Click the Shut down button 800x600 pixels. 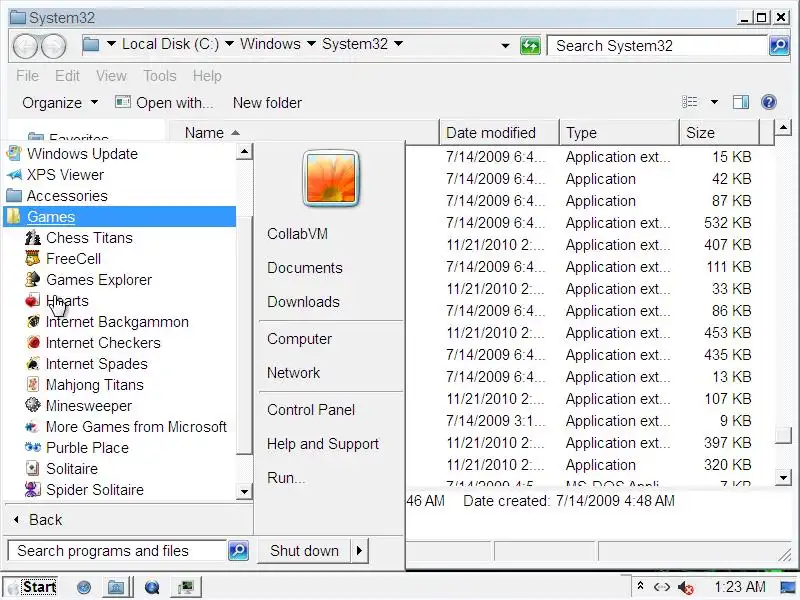click(x=304, y=551)
